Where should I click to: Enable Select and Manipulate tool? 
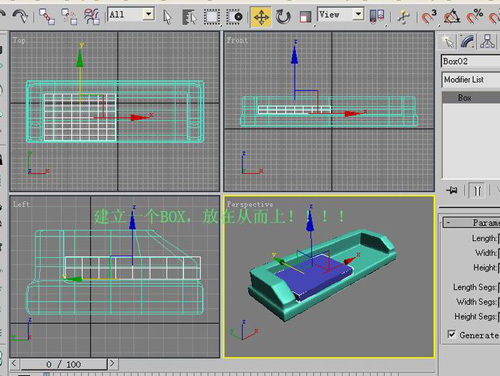[404, 17]
